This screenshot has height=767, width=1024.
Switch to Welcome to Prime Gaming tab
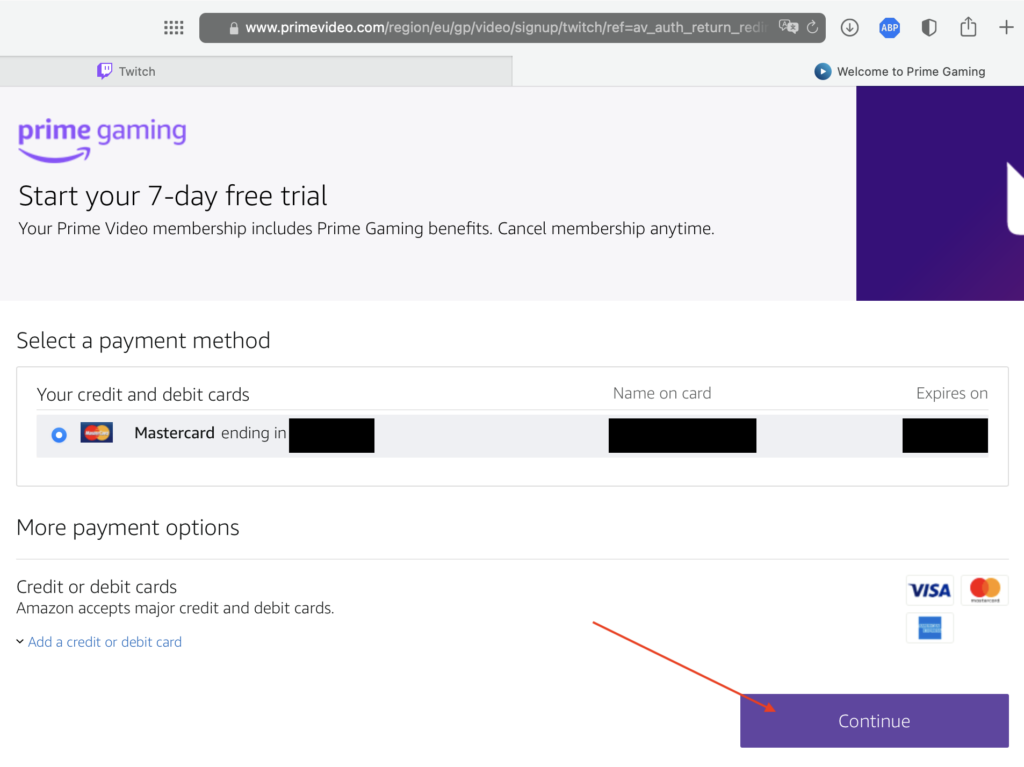[x=900, y=71]
